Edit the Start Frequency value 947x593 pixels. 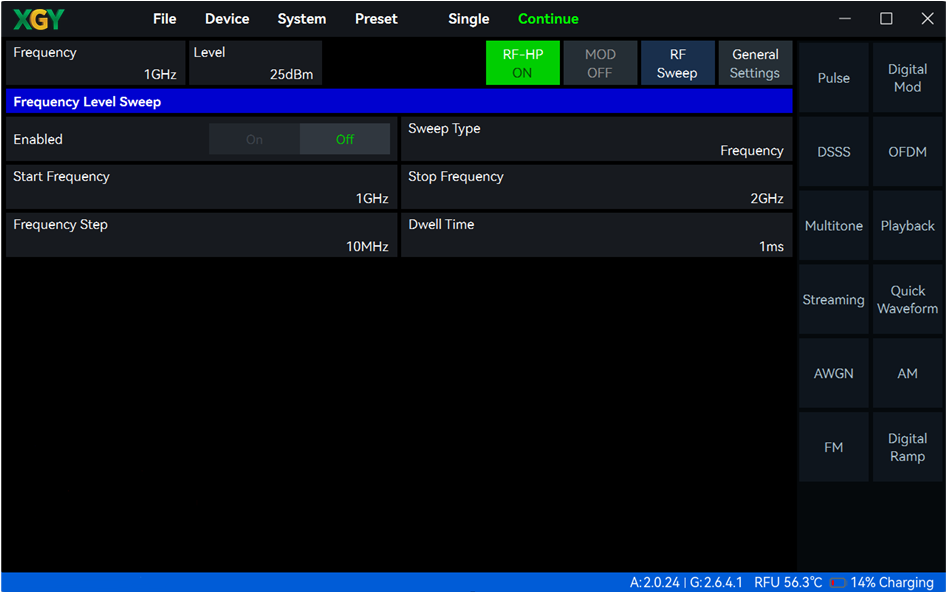coord(202,187)
